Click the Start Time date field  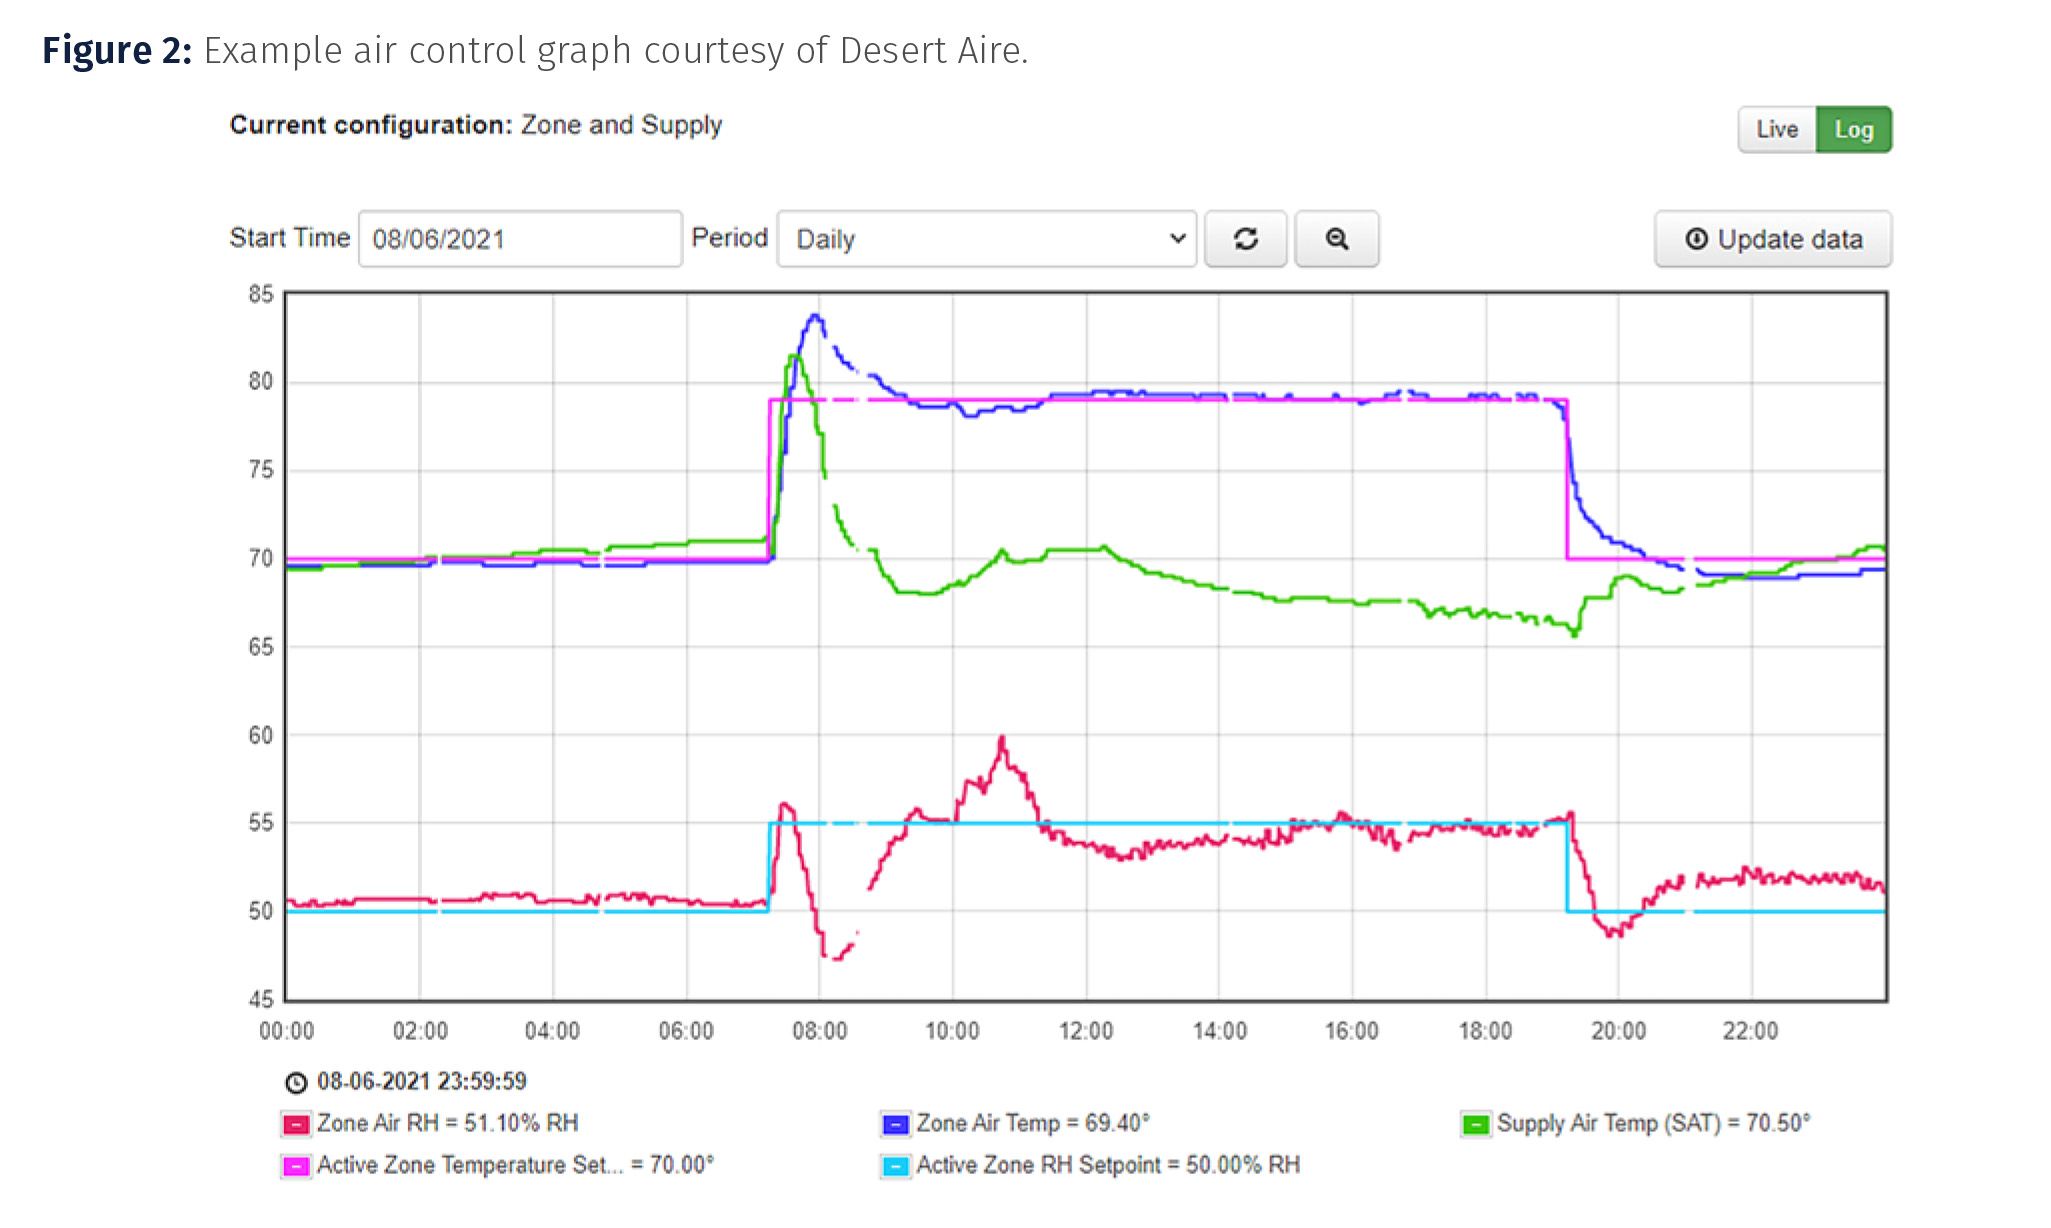point(520,239)
